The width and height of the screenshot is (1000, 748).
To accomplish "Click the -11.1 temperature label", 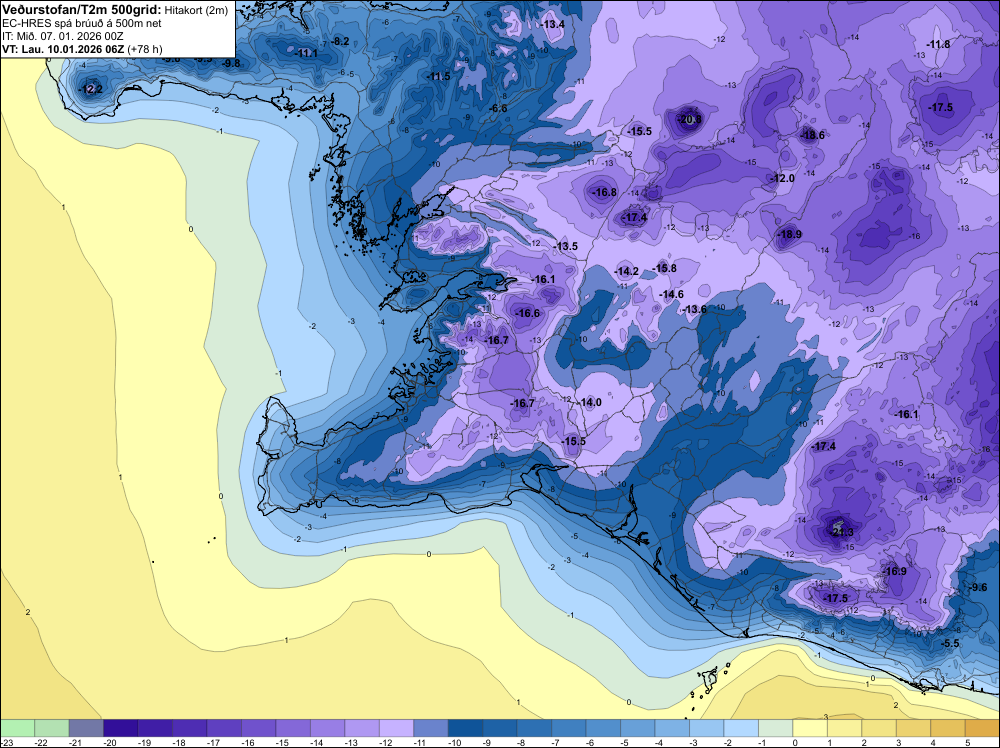I will coord(306,54).
